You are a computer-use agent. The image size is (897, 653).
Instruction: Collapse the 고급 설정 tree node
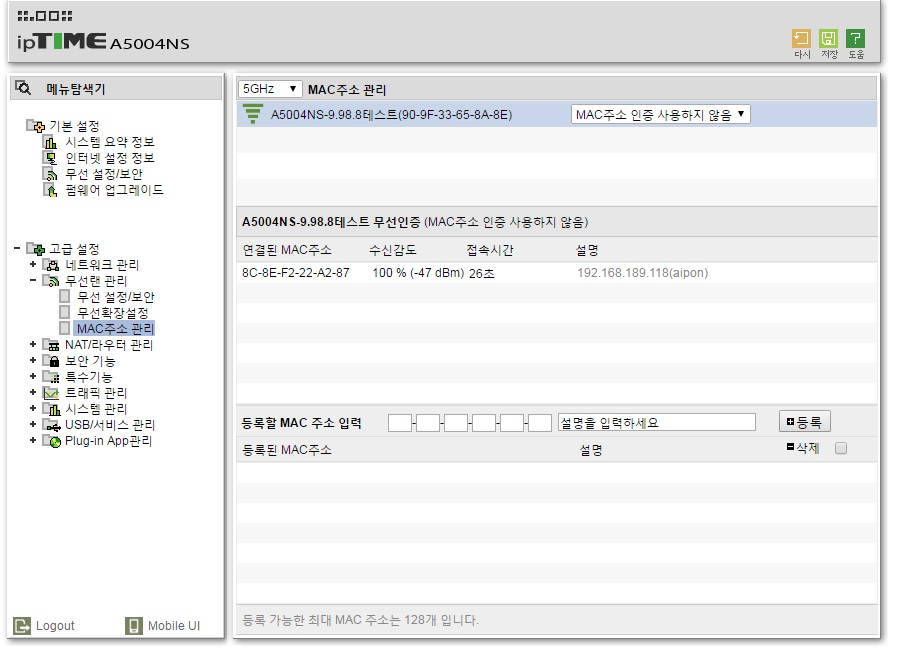(17, 248)
